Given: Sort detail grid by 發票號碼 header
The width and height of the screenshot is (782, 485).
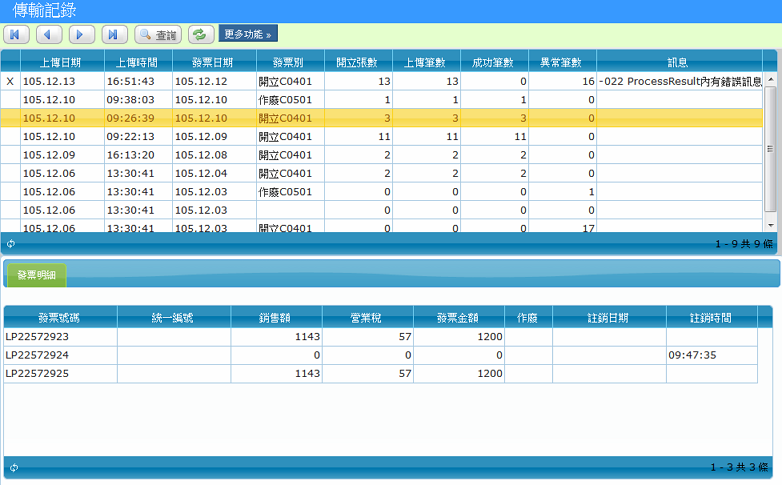Looking at the screenshot, I should click(x=59, y=318).
